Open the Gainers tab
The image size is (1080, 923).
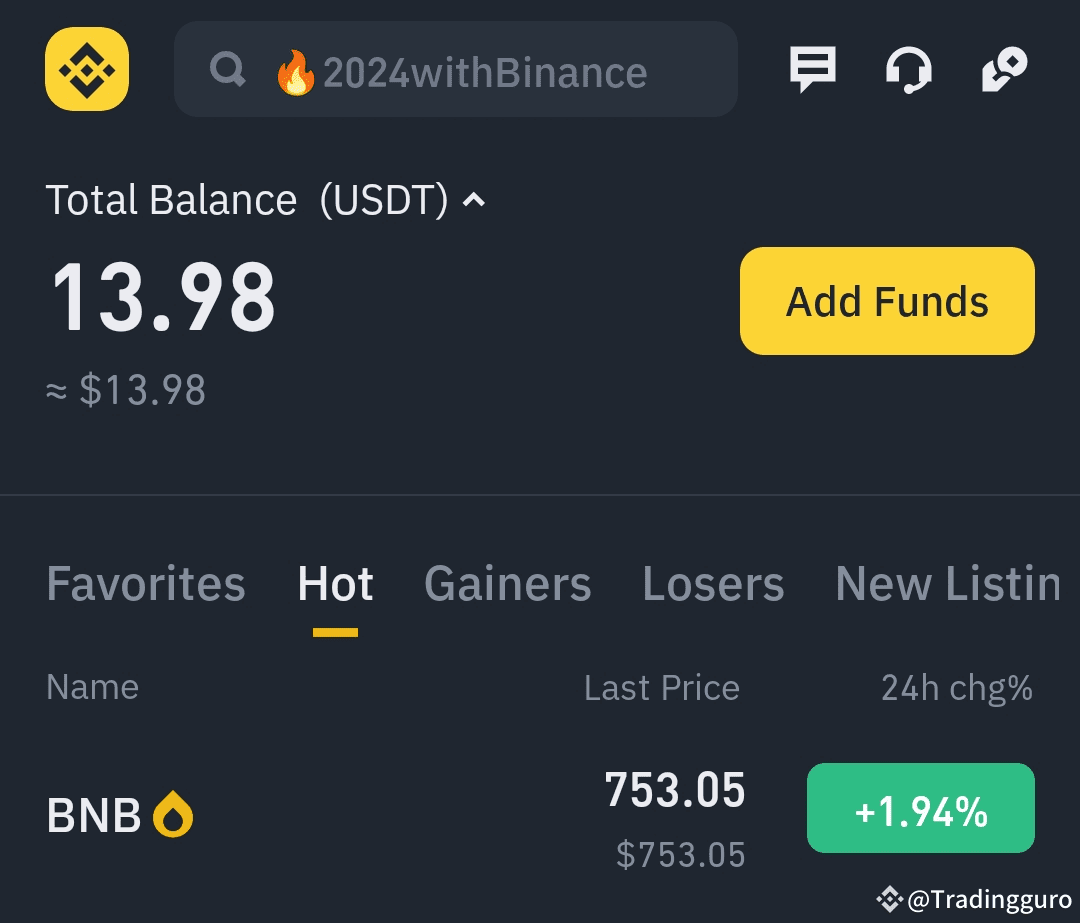507,584
